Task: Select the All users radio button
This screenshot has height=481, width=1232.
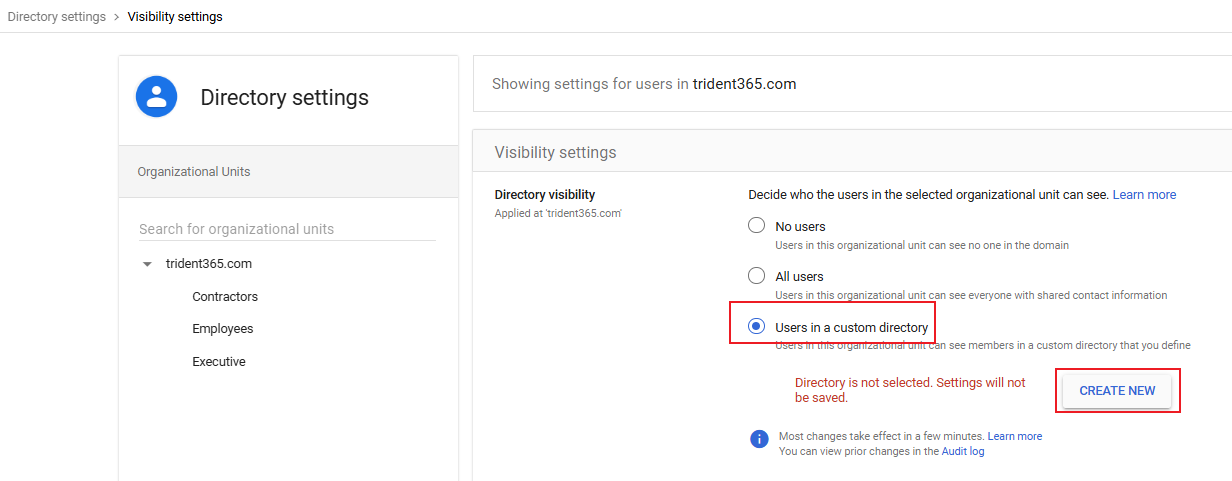Action: [757, 276]
